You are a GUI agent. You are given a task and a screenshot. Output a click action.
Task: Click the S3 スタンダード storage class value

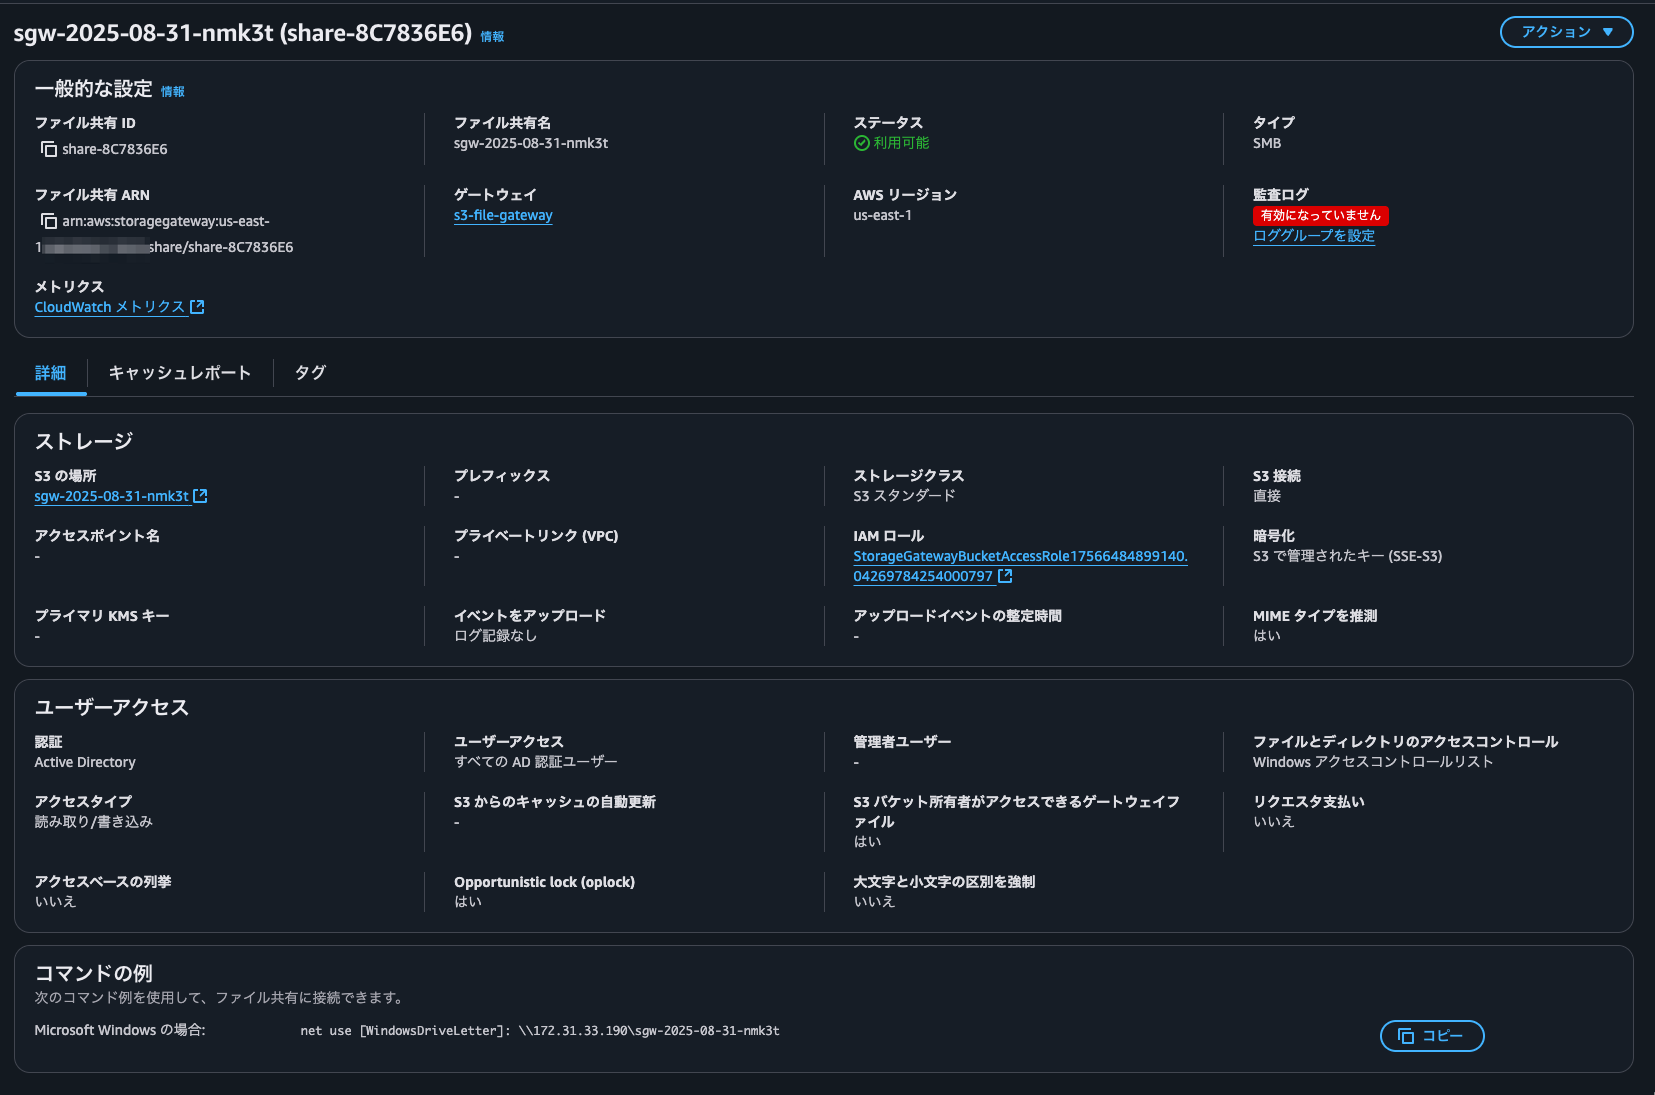tap(904, 496)
